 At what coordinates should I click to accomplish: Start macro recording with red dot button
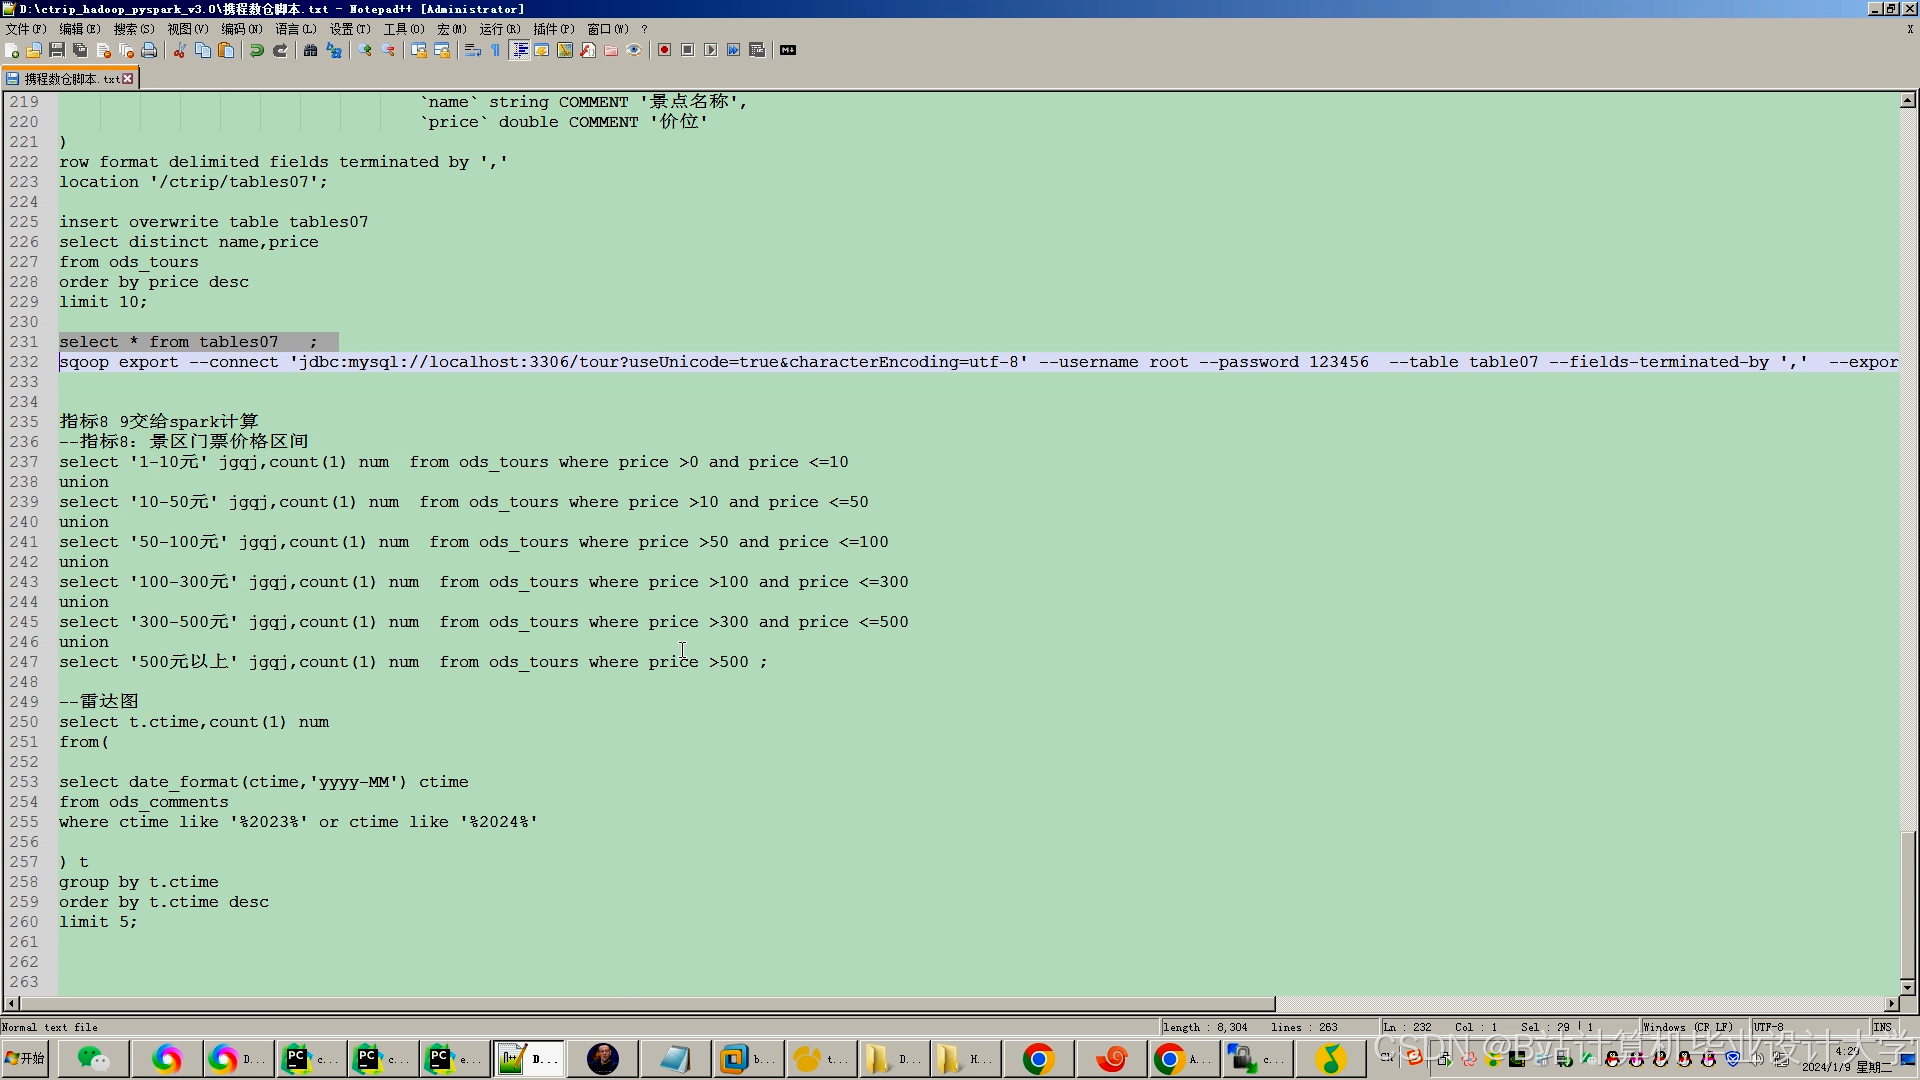664,50
